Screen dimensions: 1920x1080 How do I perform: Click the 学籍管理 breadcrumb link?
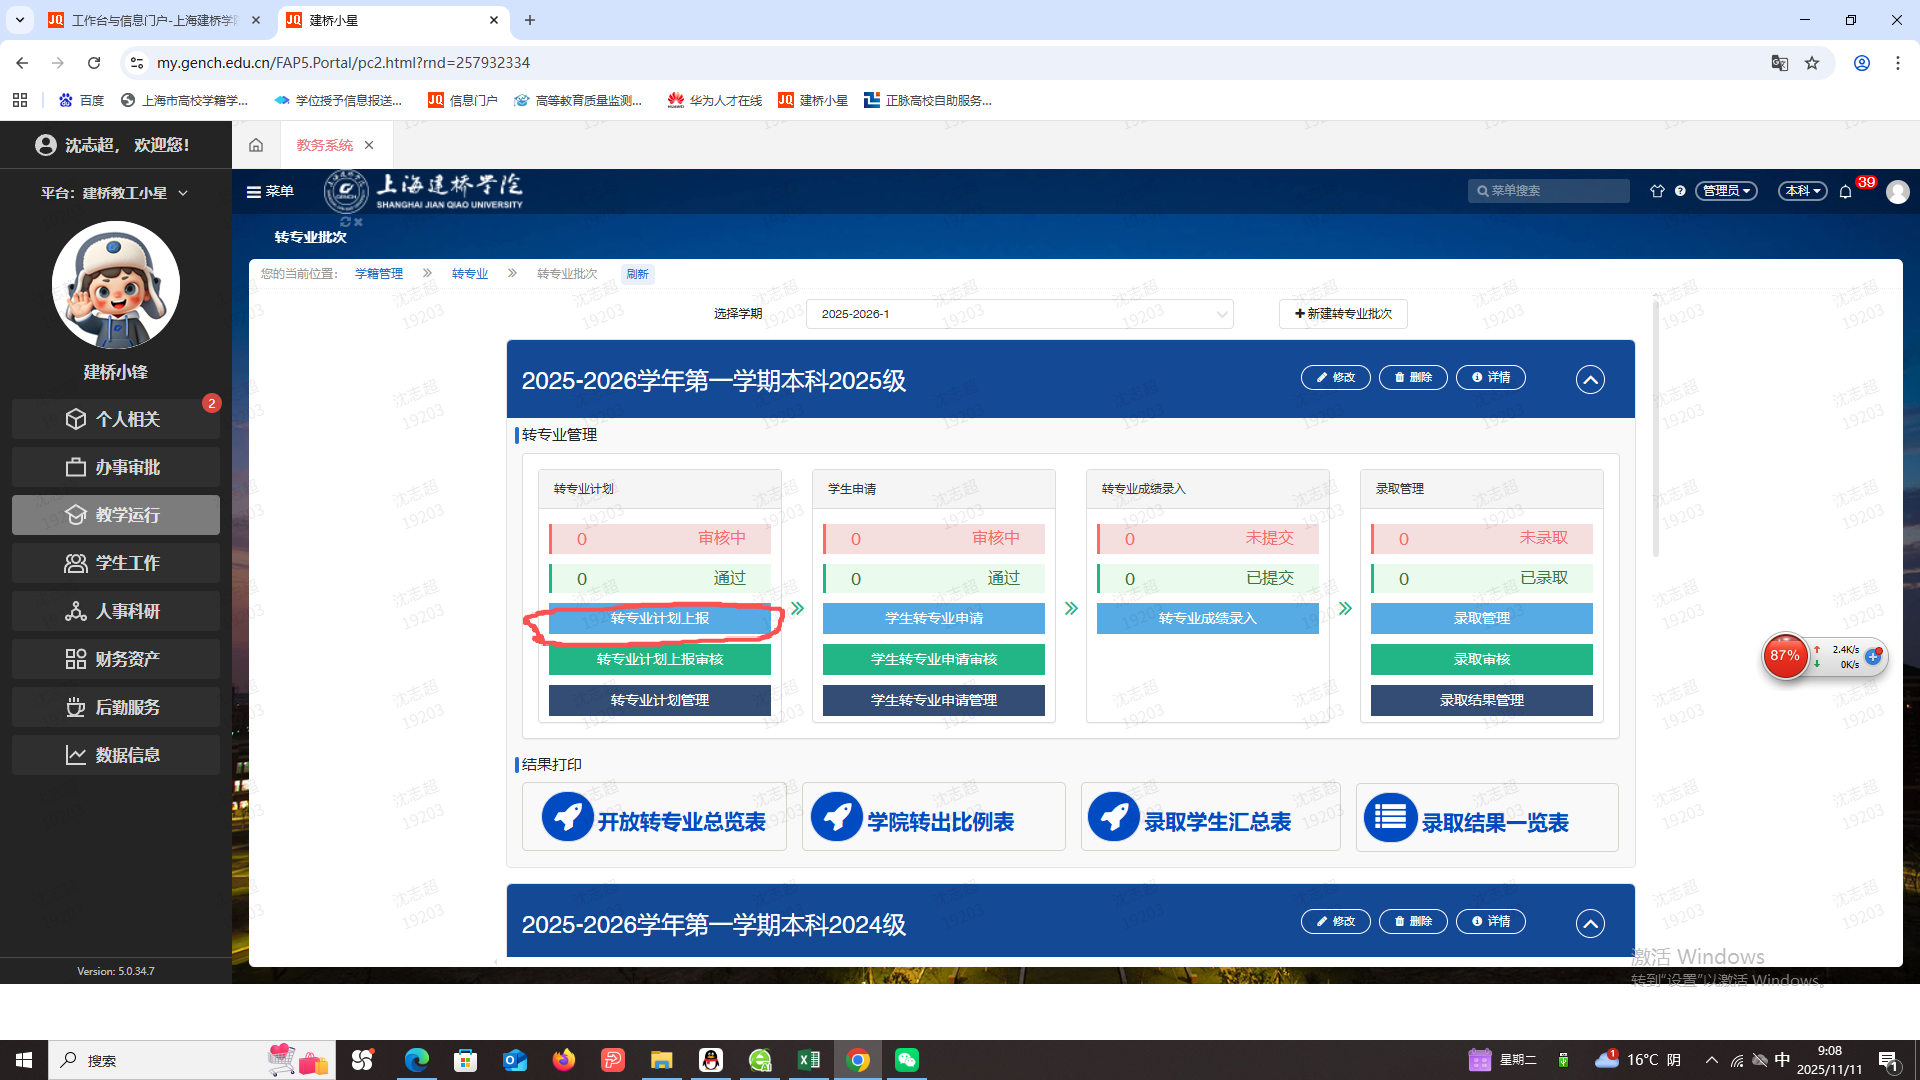tap(378, 274)
